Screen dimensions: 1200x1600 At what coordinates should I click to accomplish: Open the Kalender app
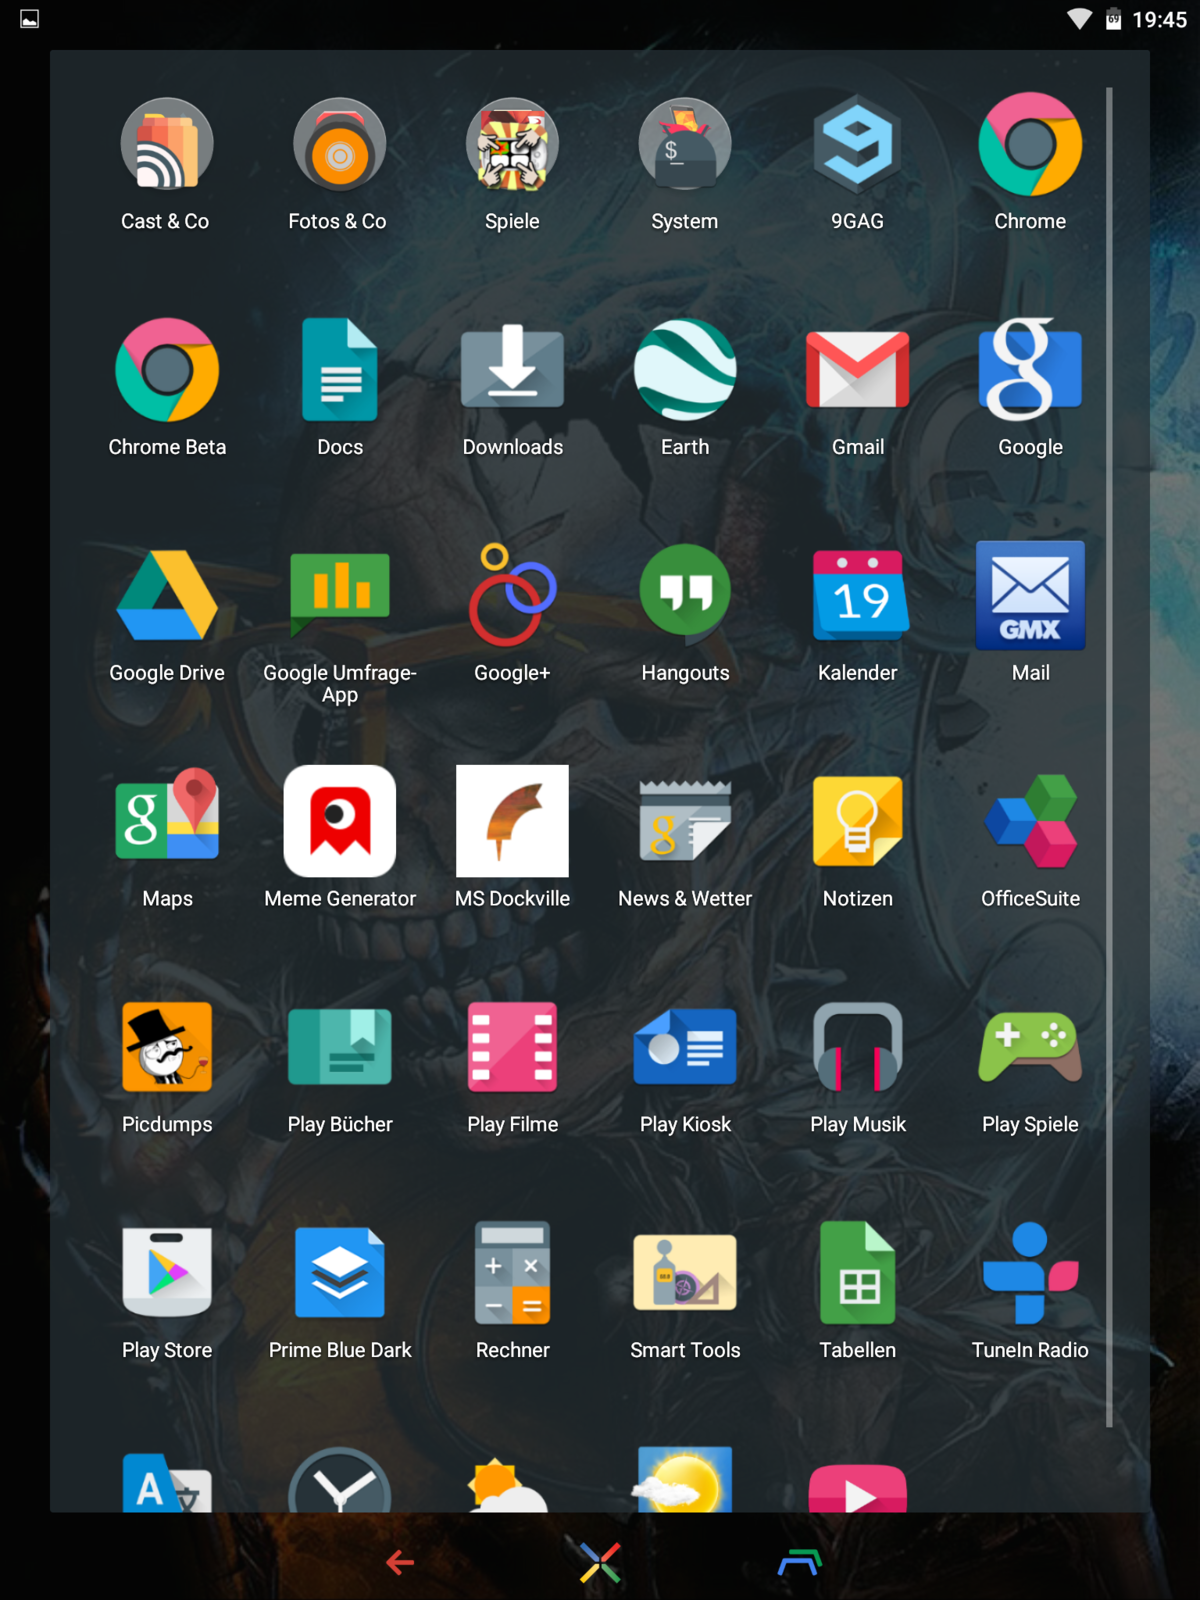click(857, 597)
